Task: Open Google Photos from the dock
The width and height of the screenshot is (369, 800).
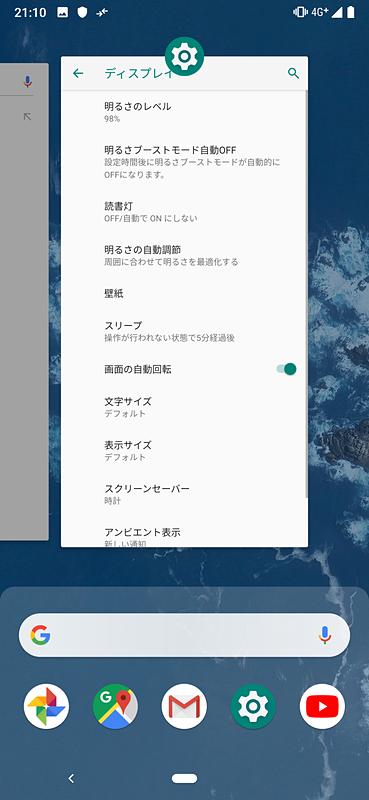Action: pyautogui.click(x=46, y=706)
